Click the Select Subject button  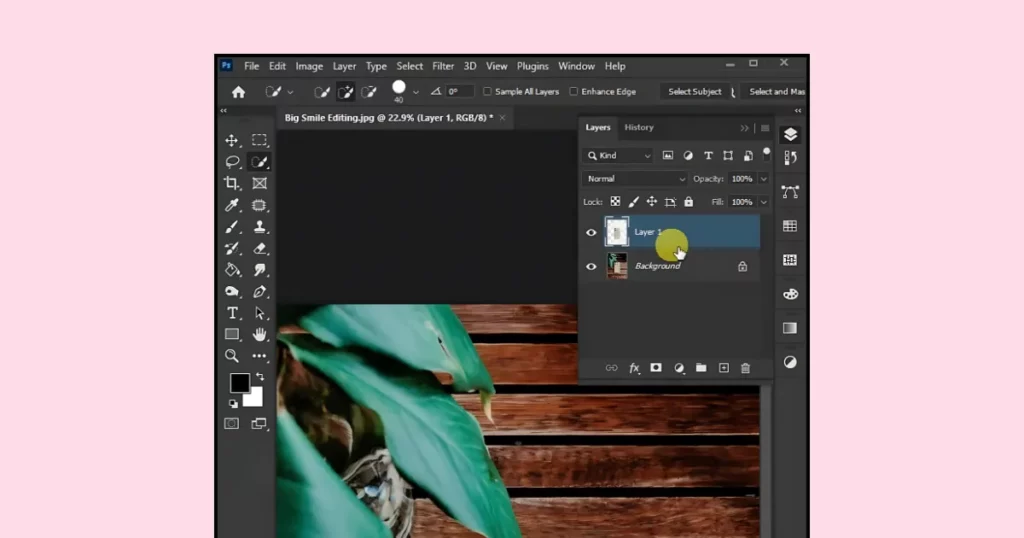[x=694, y=92]
